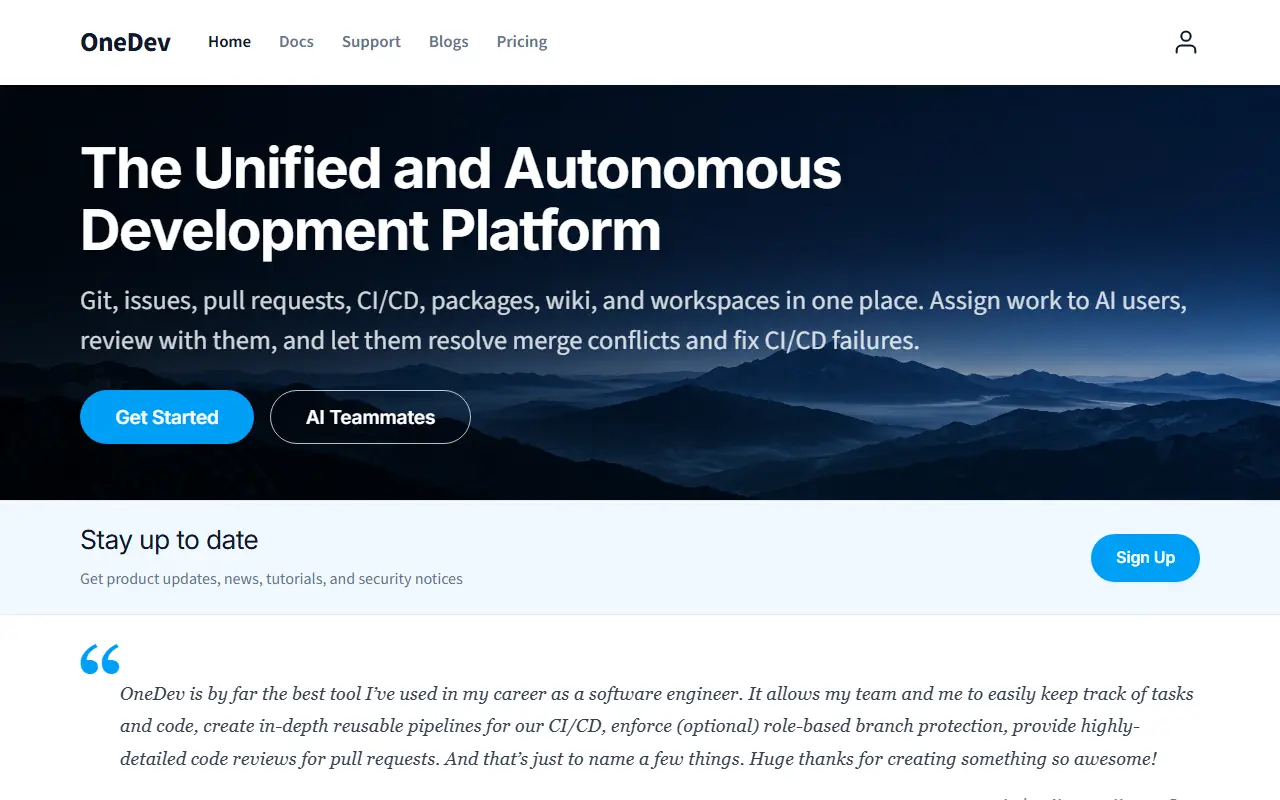Open the Support menu item
Screen dimensions: 1280x800
click(371, 42)
